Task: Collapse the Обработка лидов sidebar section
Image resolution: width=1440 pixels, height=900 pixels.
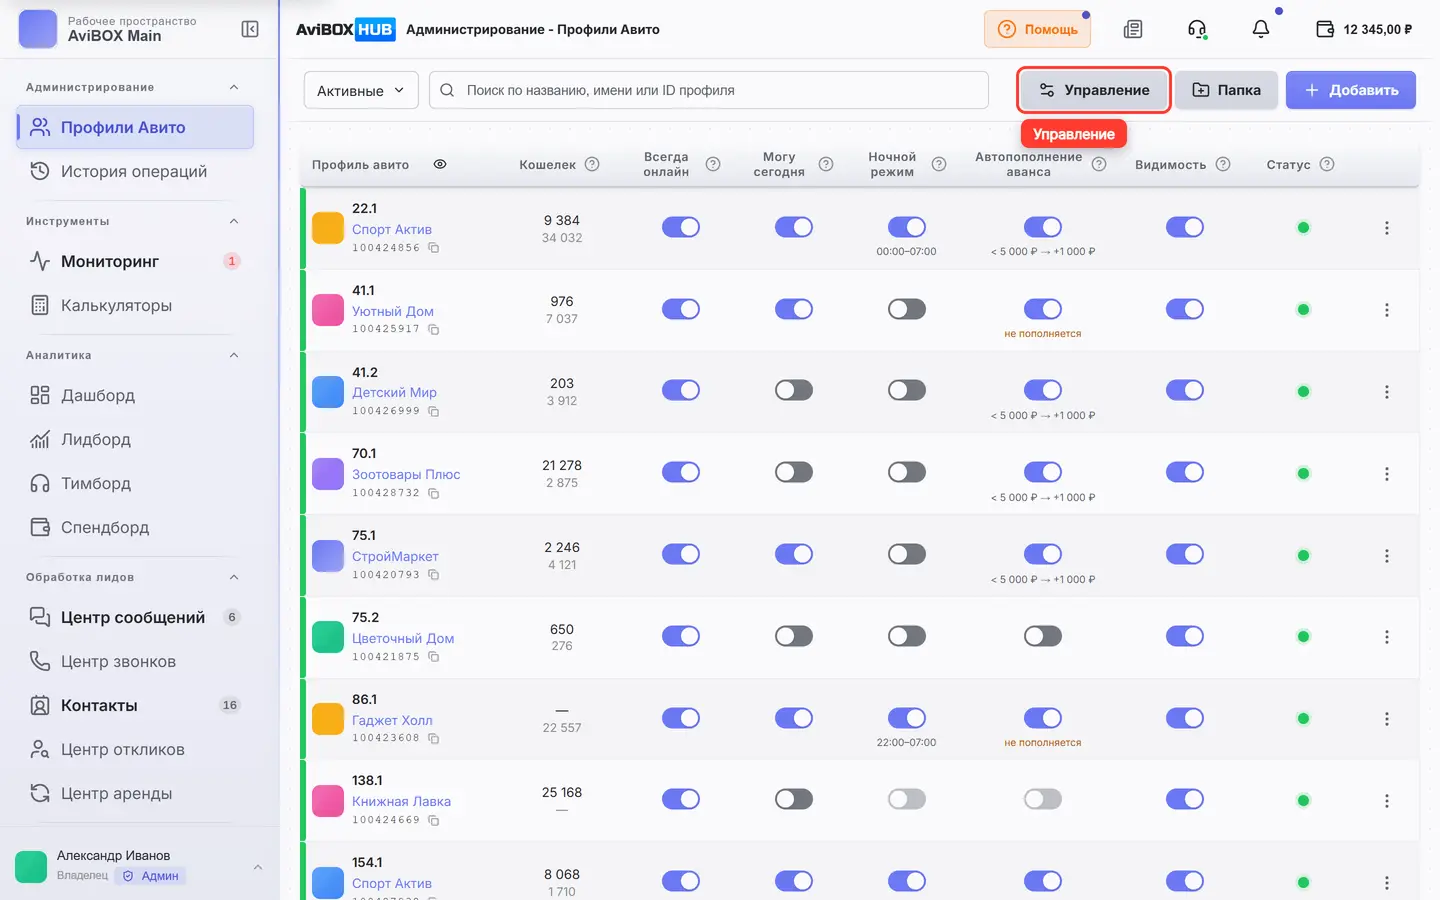Action: (234, 577)
